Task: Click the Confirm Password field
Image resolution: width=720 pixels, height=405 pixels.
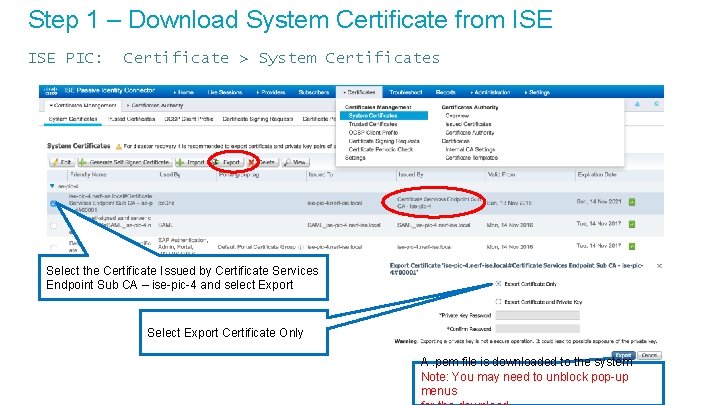Action: point(537,329)
